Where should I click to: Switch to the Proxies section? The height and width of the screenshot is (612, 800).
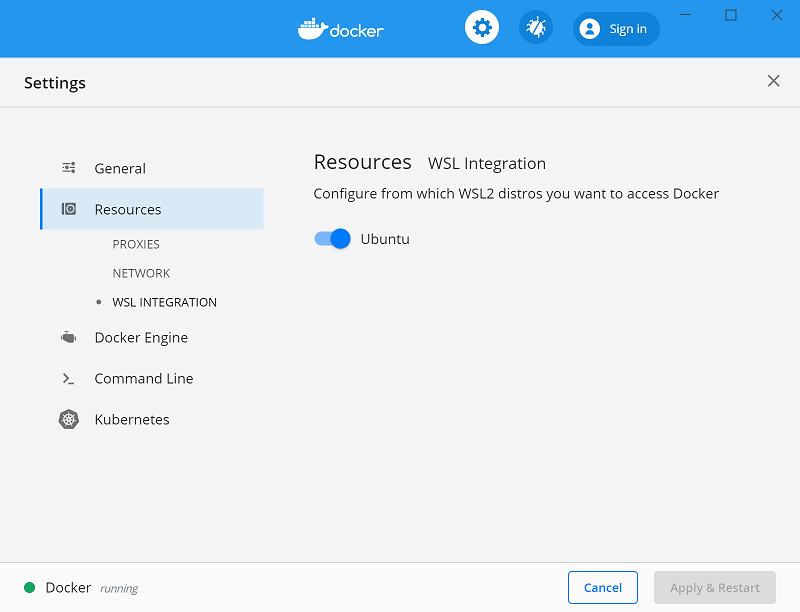[136, 244]
